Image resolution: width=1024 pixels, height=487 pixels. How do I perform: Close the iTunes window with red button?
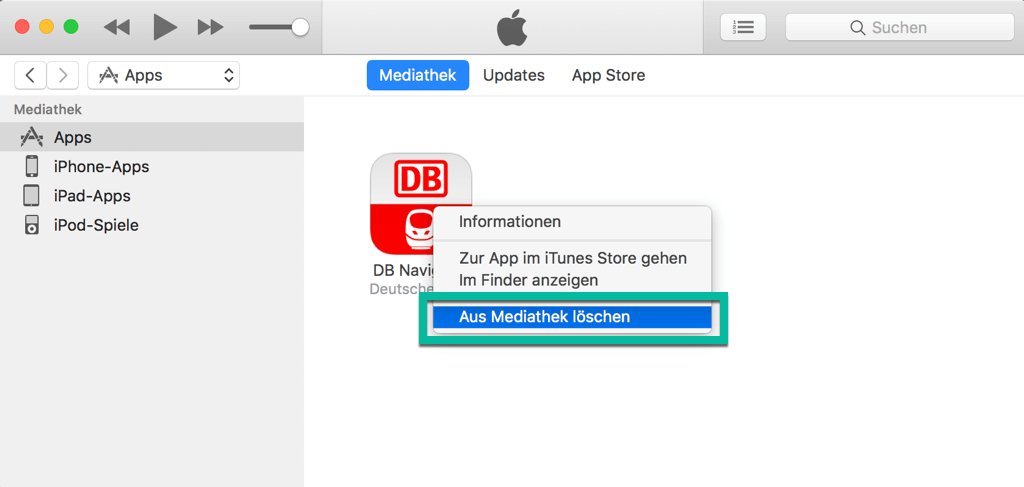22,27
